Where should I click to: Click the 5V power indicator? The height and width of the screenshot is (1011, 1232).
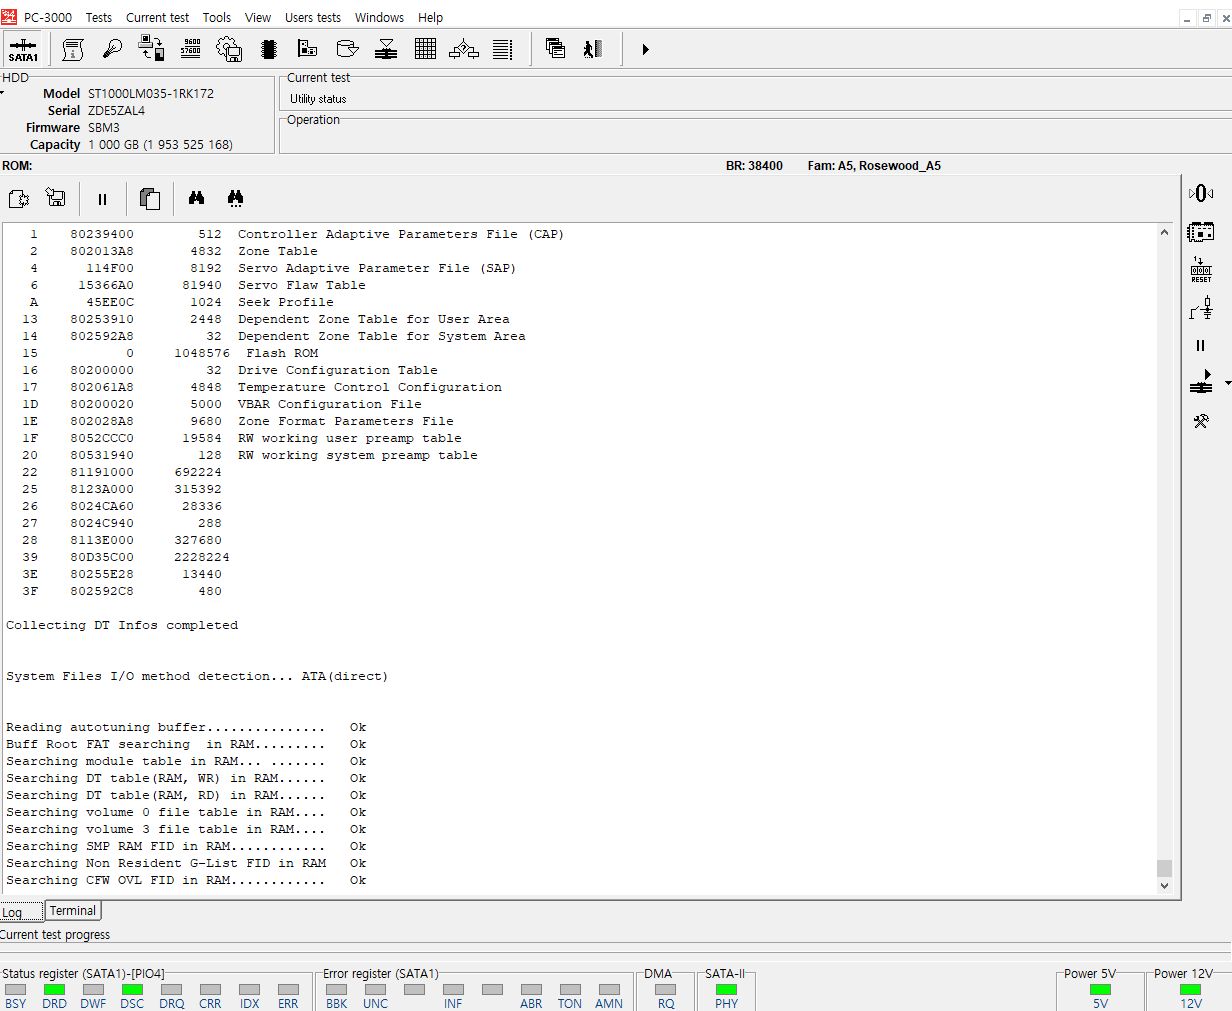point(1100,990)
